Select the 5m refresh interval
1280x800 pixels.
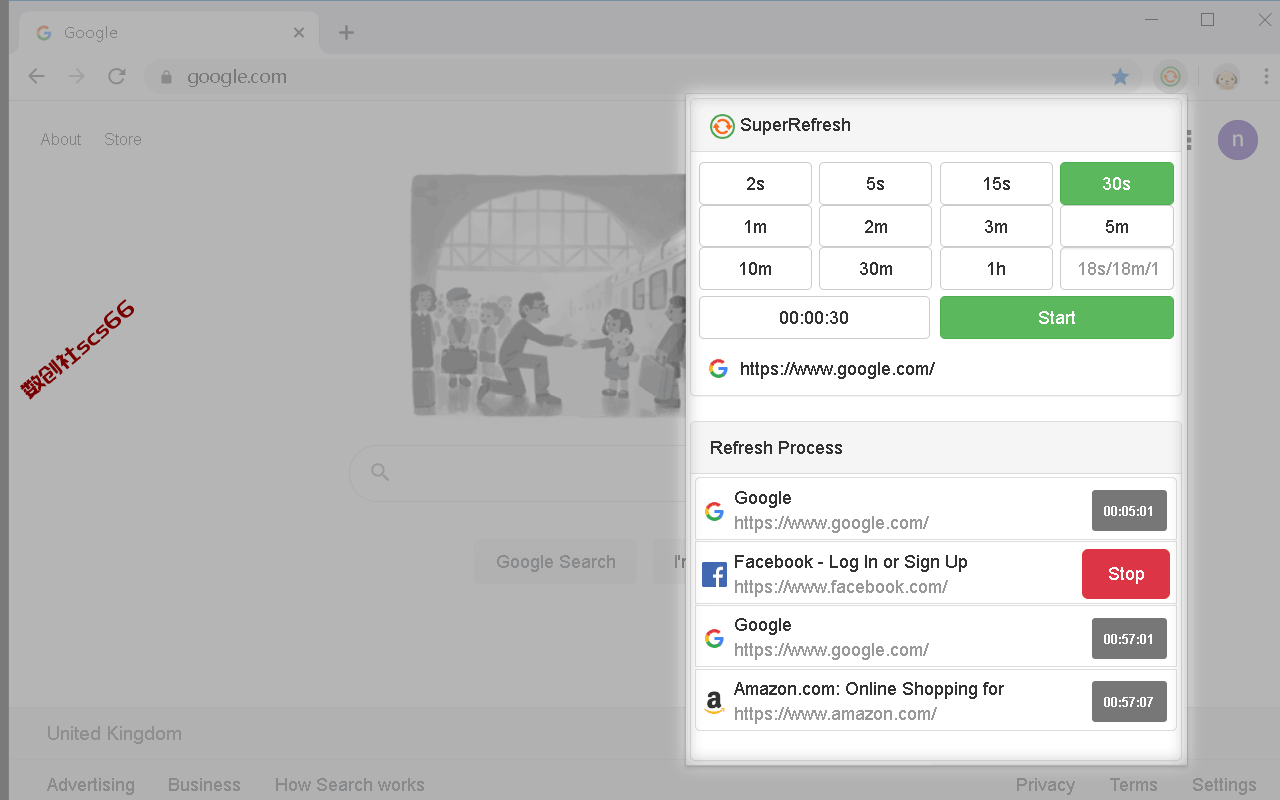coord(1117,227)
